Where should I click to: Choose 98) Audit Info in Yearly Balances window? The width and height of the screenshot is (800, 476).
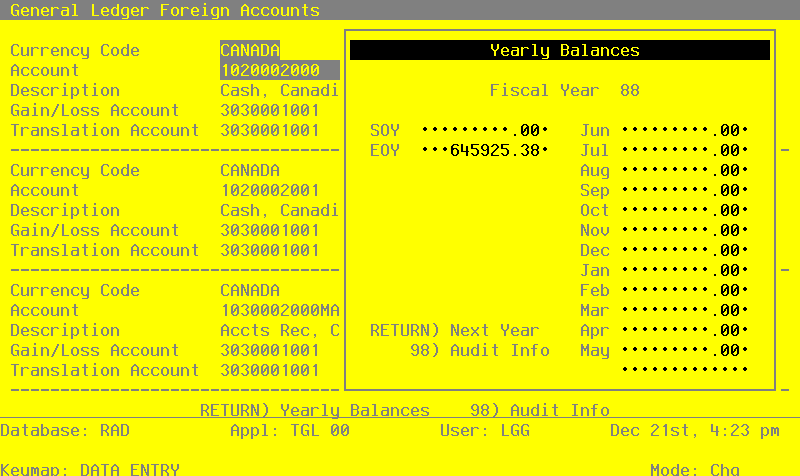click(480, 350)
